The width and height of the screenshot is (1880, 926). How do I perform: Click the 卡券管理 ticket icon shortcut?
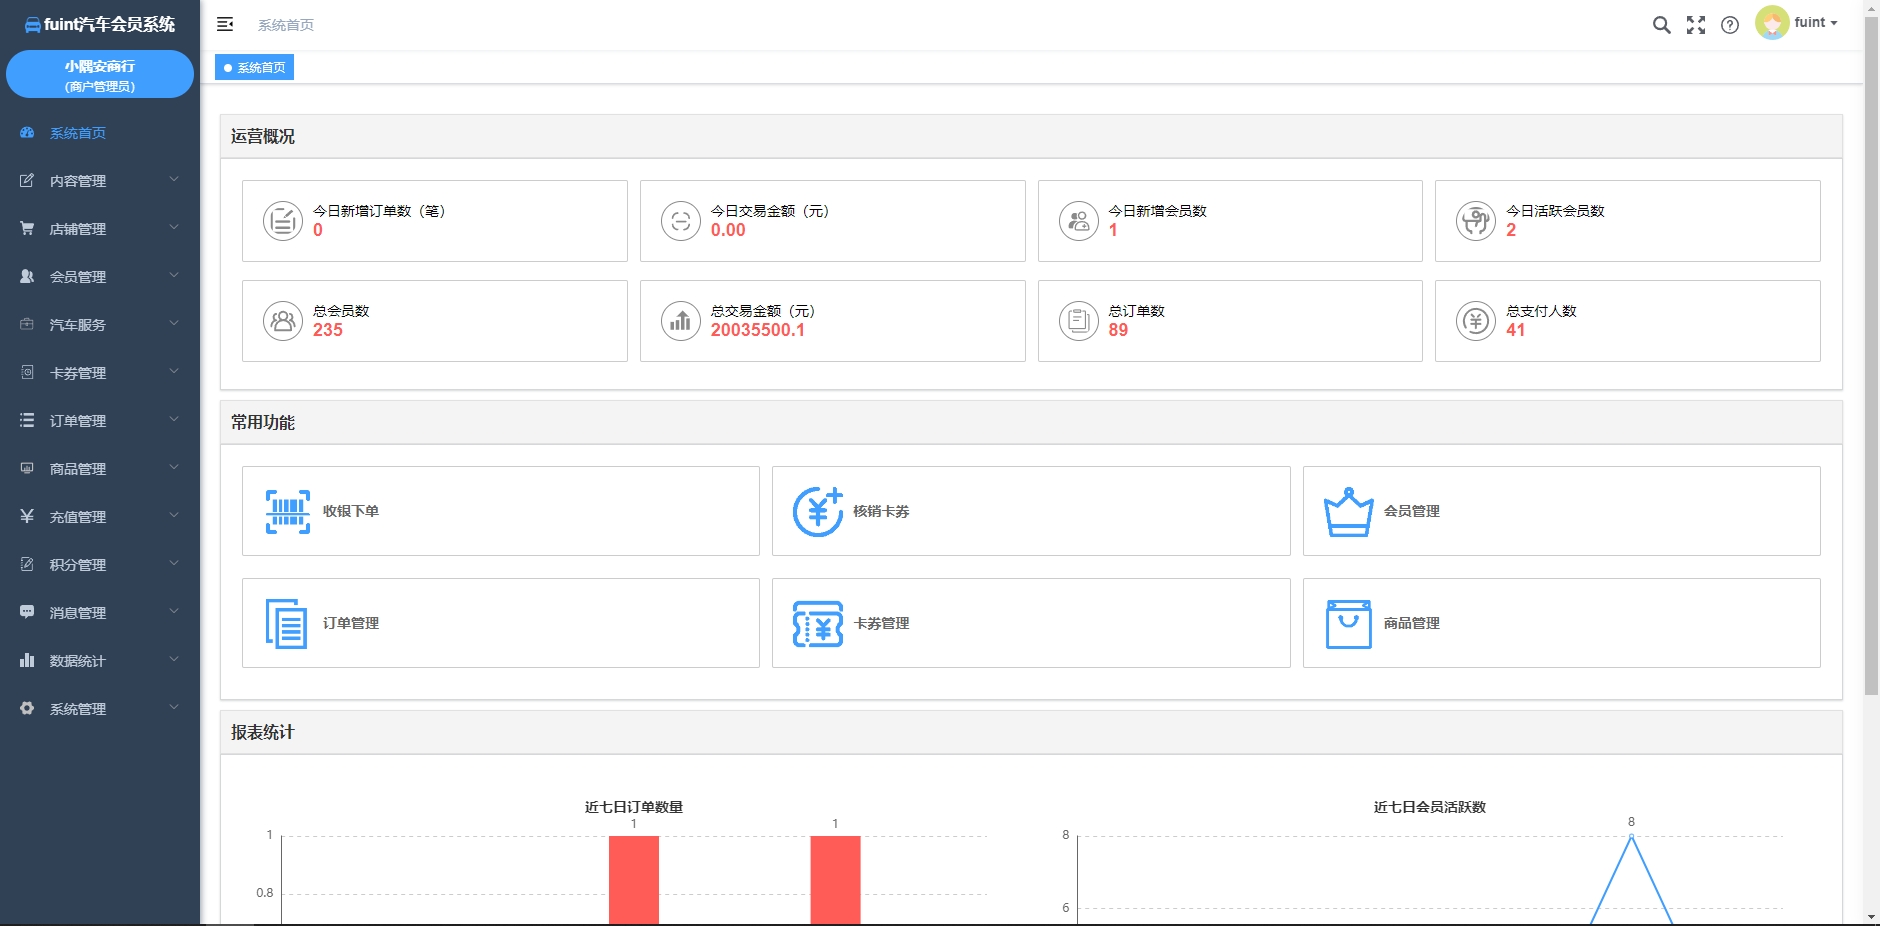[818, 623]
